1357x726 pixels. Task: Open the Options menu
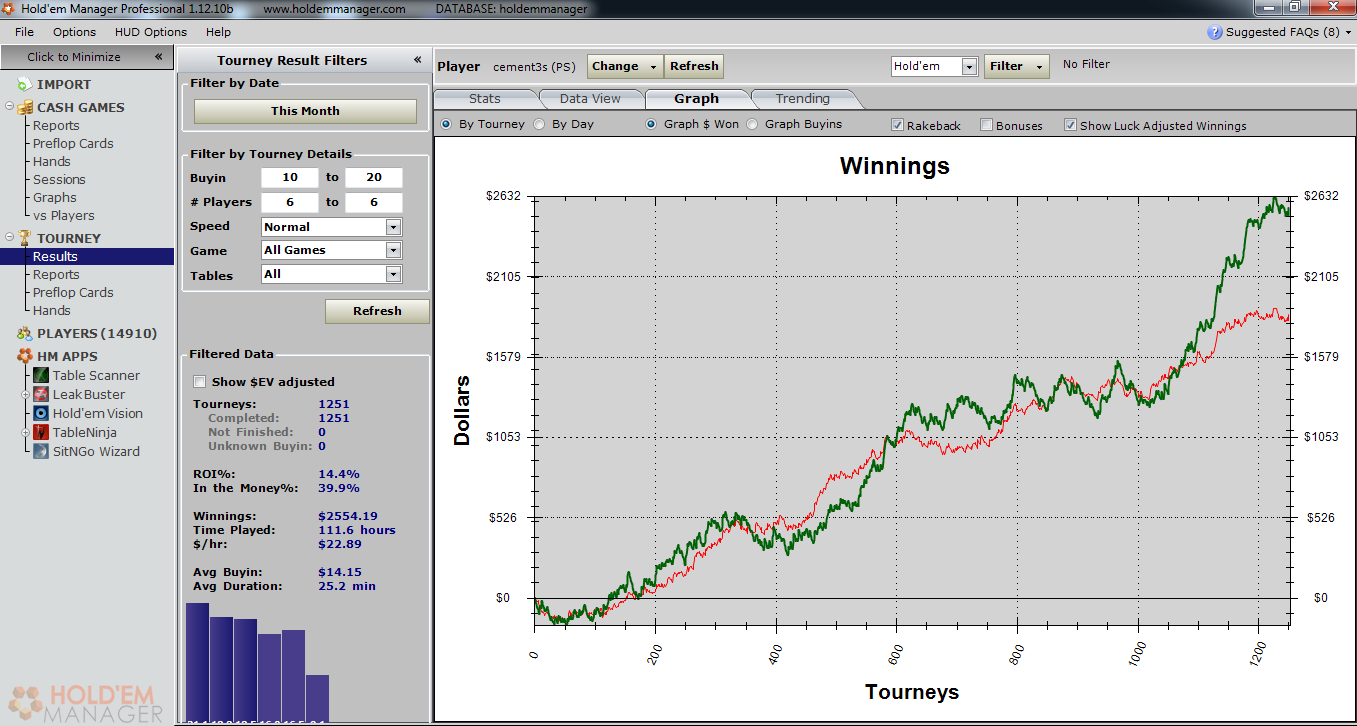(75, 32)
